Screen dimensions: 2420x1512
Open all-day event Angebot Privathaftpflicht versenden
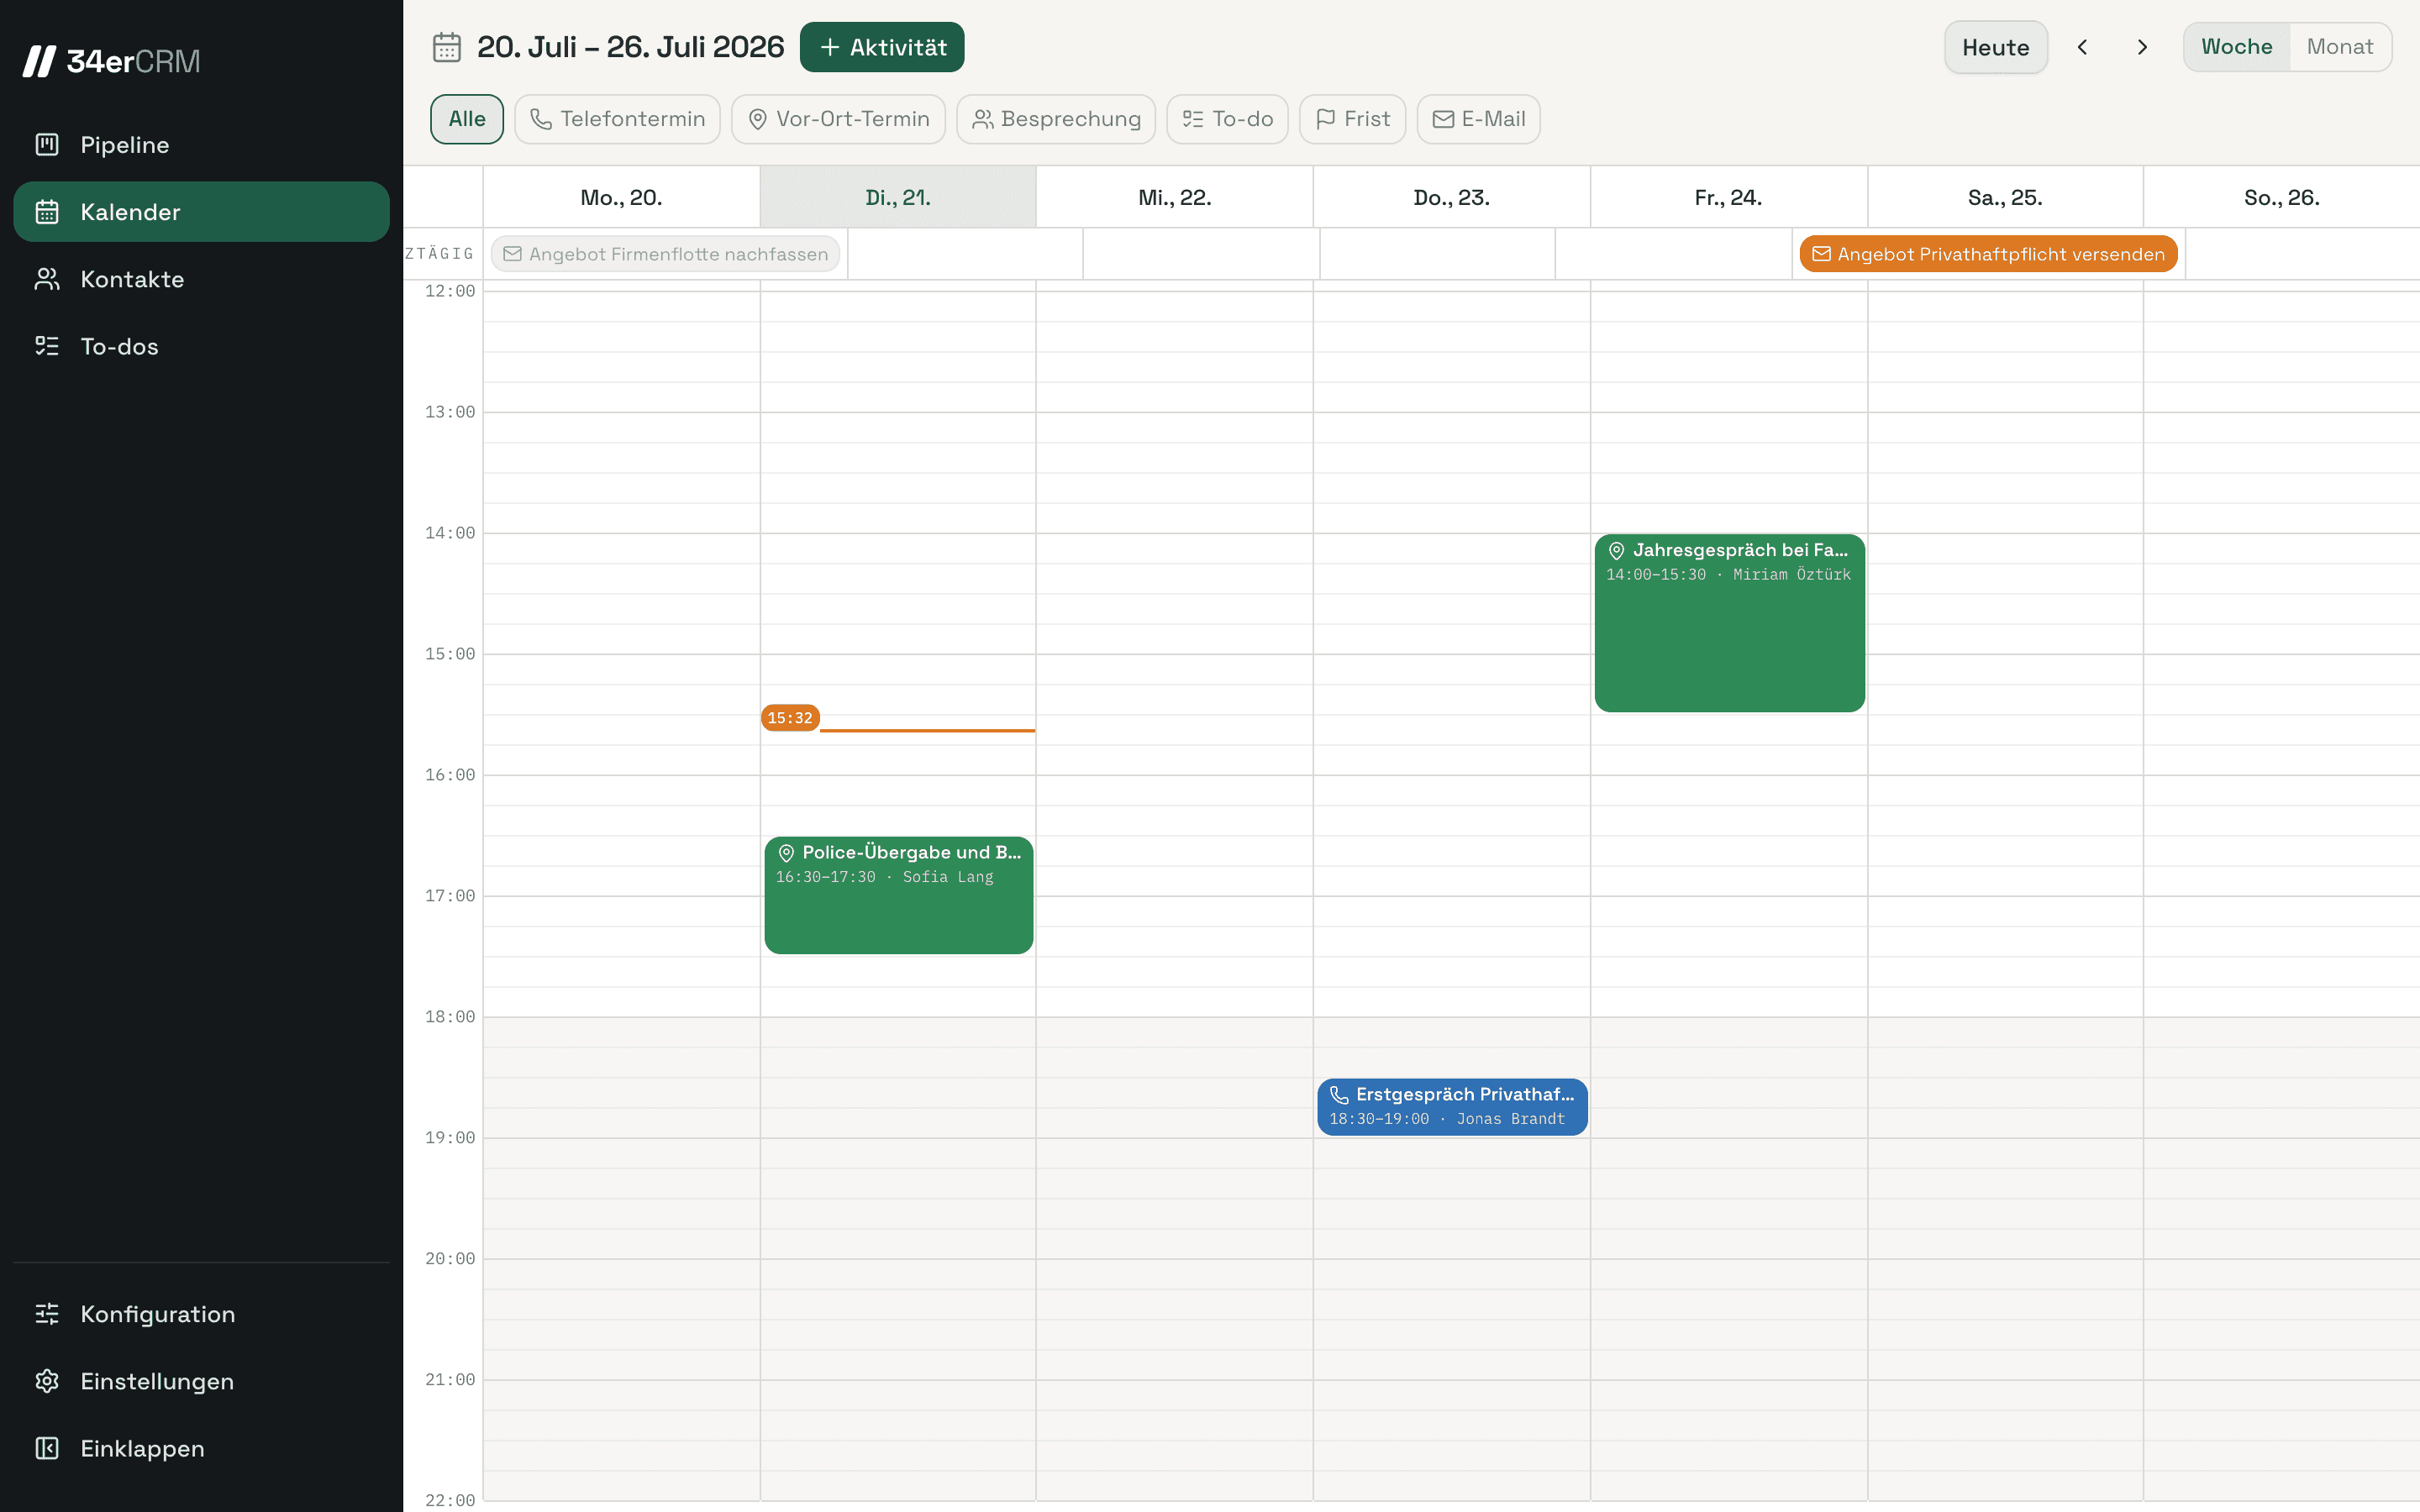(x=1988, y=254)
